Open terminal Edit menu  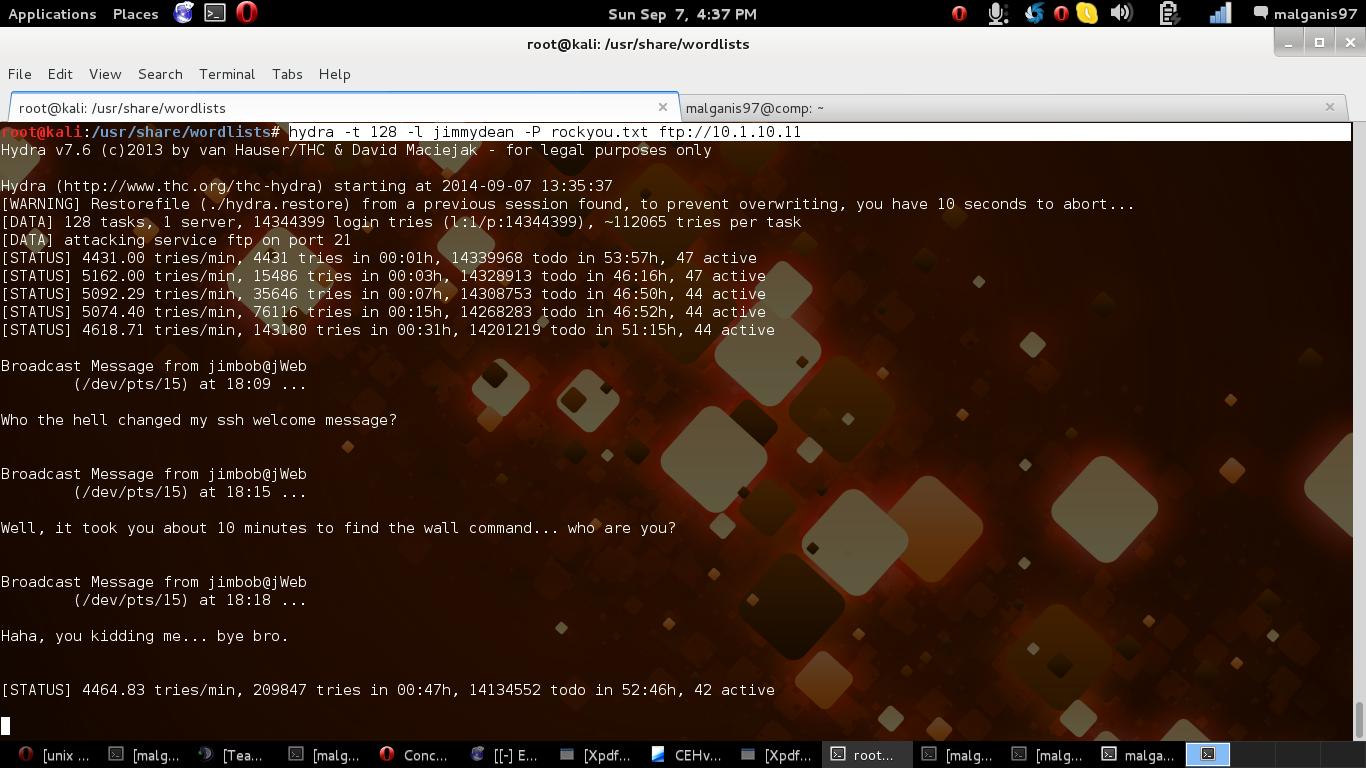point(60,74)
